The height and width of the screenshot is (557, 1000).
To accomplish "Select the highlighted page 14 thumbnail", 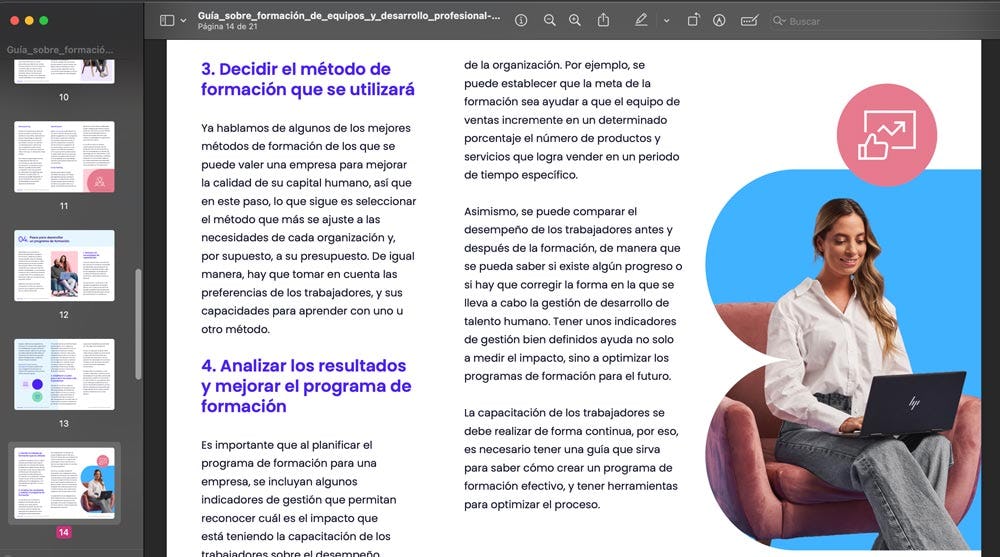I will tap(64, 483).
